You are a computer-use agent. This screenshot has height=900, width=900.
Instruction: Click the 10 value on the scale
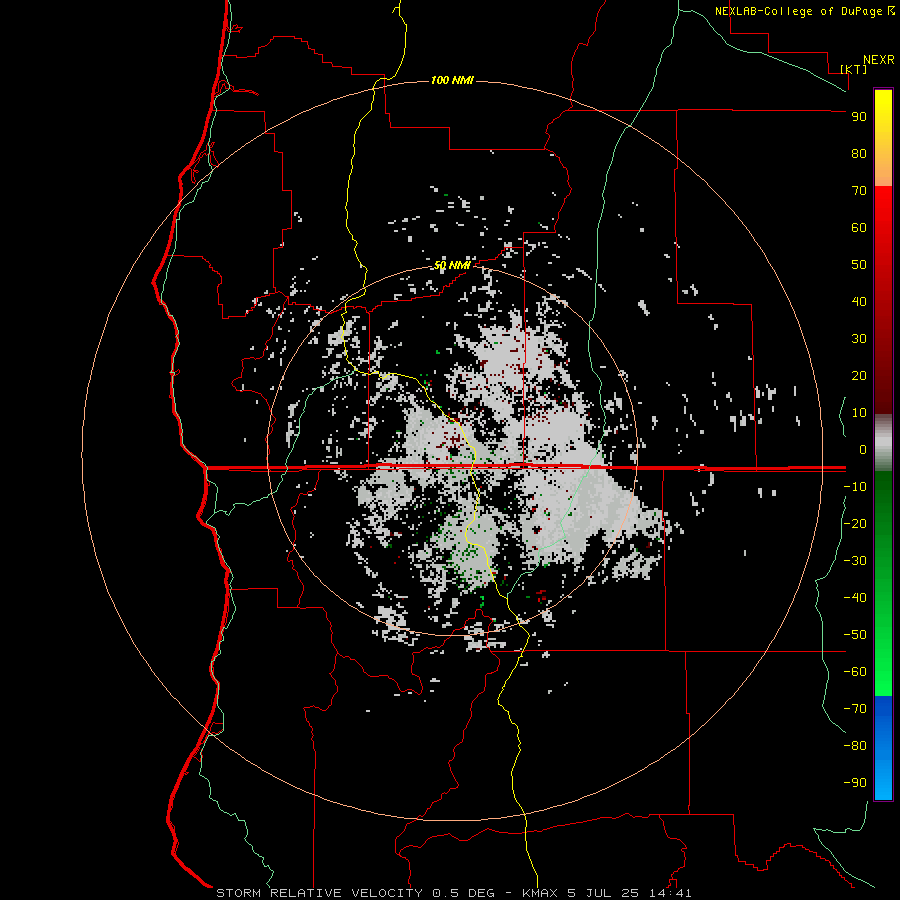coord(859,413)
